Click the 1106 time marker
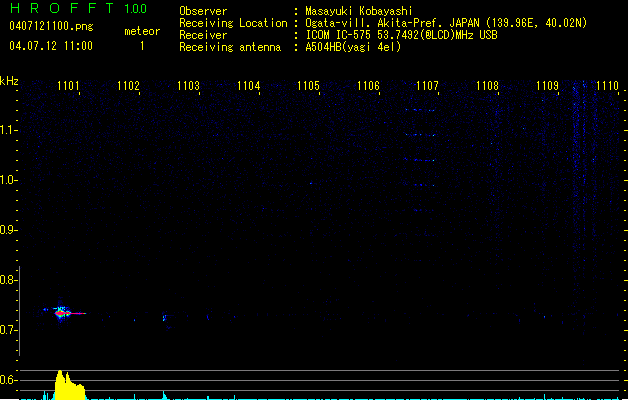Viewport: 629px width, 400px height. coord(368,86)
